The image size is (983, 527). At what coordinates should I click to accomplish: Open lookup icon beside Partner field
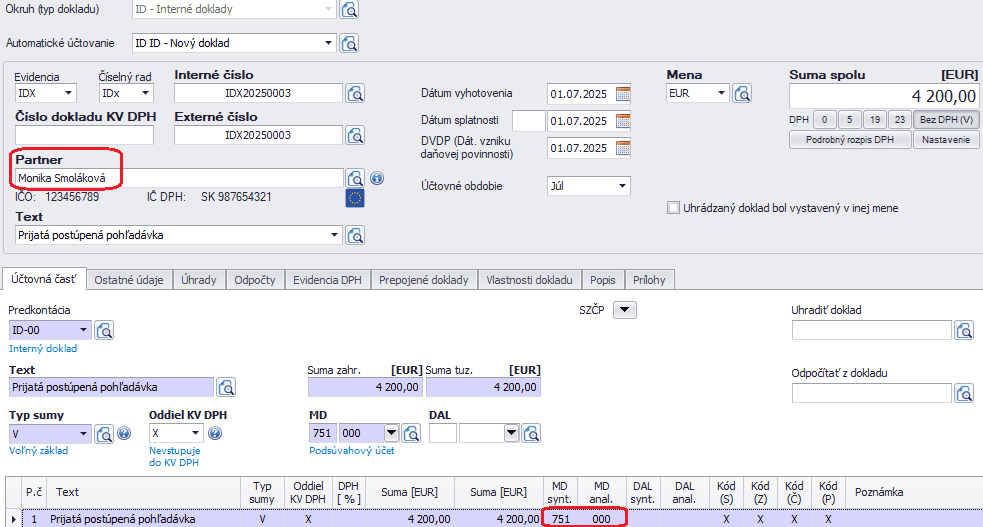coord(355,178)
